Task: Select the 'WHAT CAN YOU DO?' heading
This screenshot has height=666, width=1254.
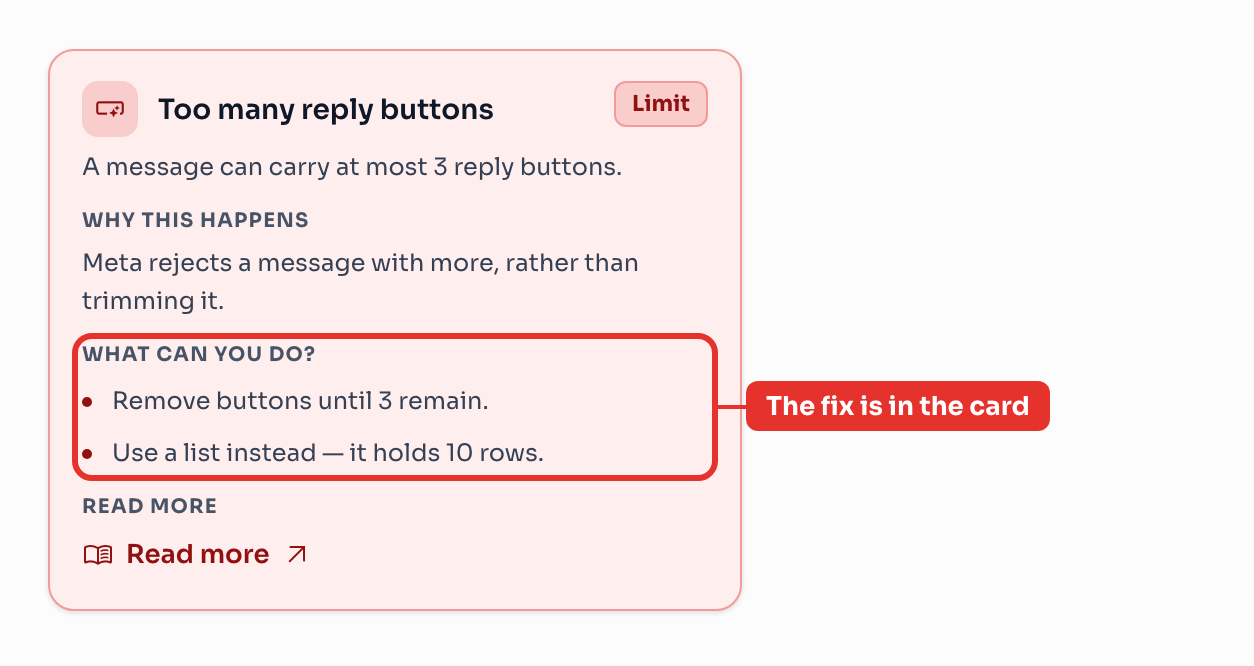Action: [199, 354]
